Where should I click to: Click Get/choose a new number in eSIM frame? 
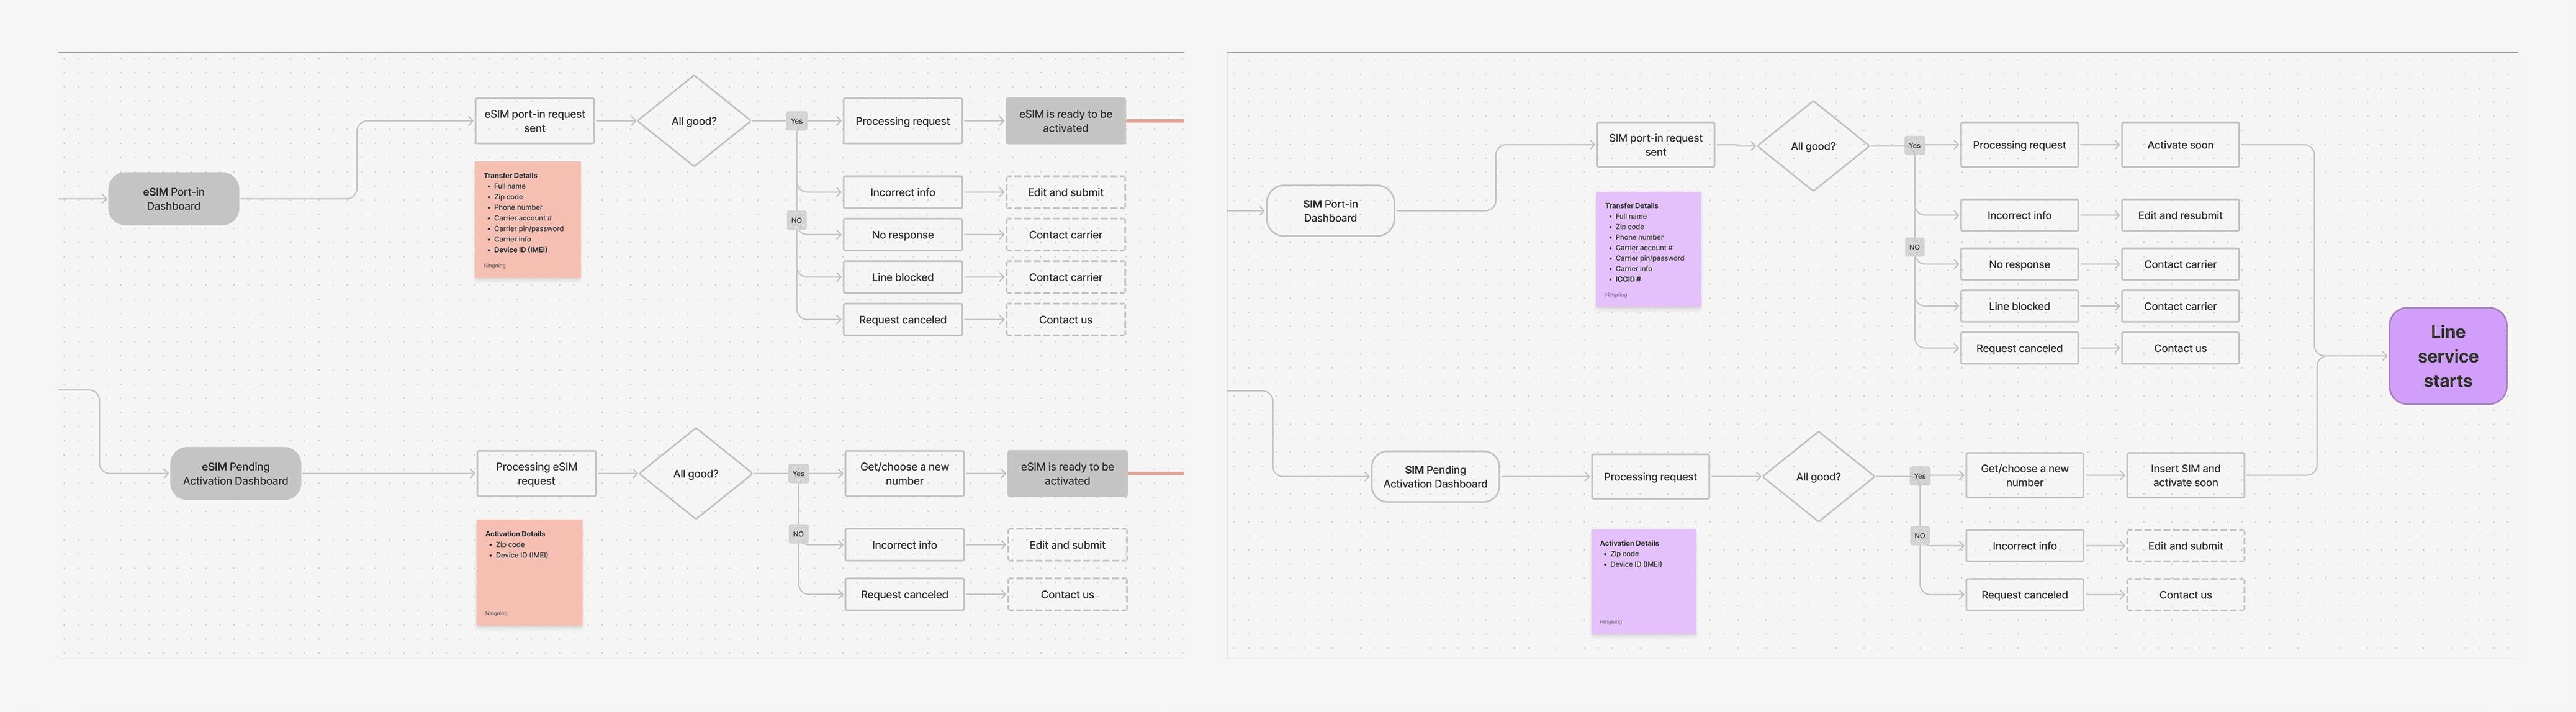tap(904, 474)
